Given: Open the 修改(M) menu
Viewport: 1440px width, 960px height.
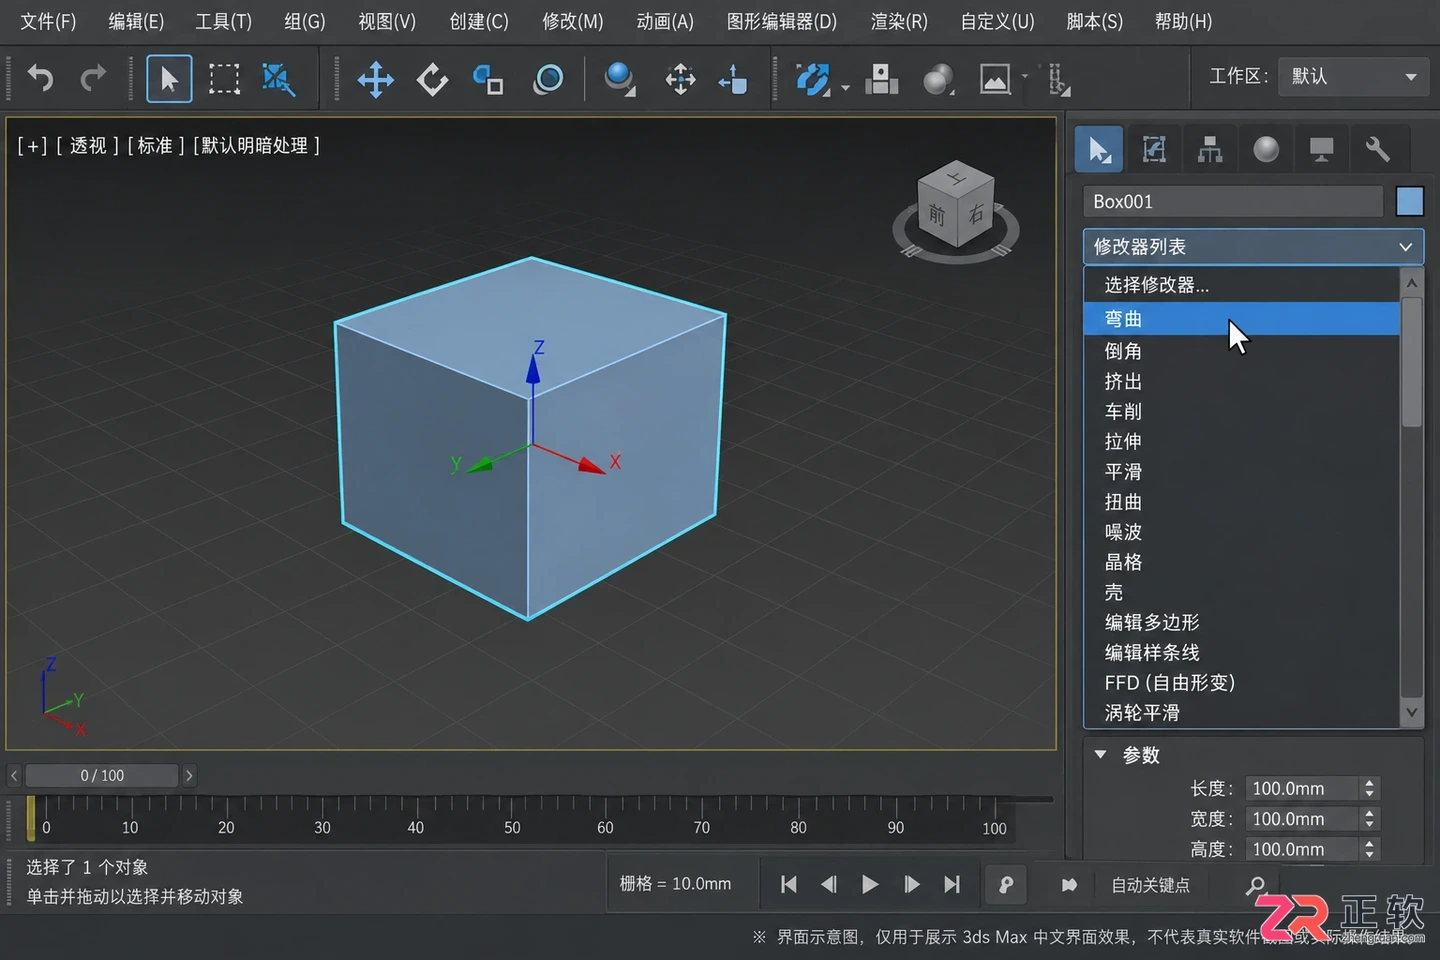Looking at the screenshot, I should coord(573,21).
